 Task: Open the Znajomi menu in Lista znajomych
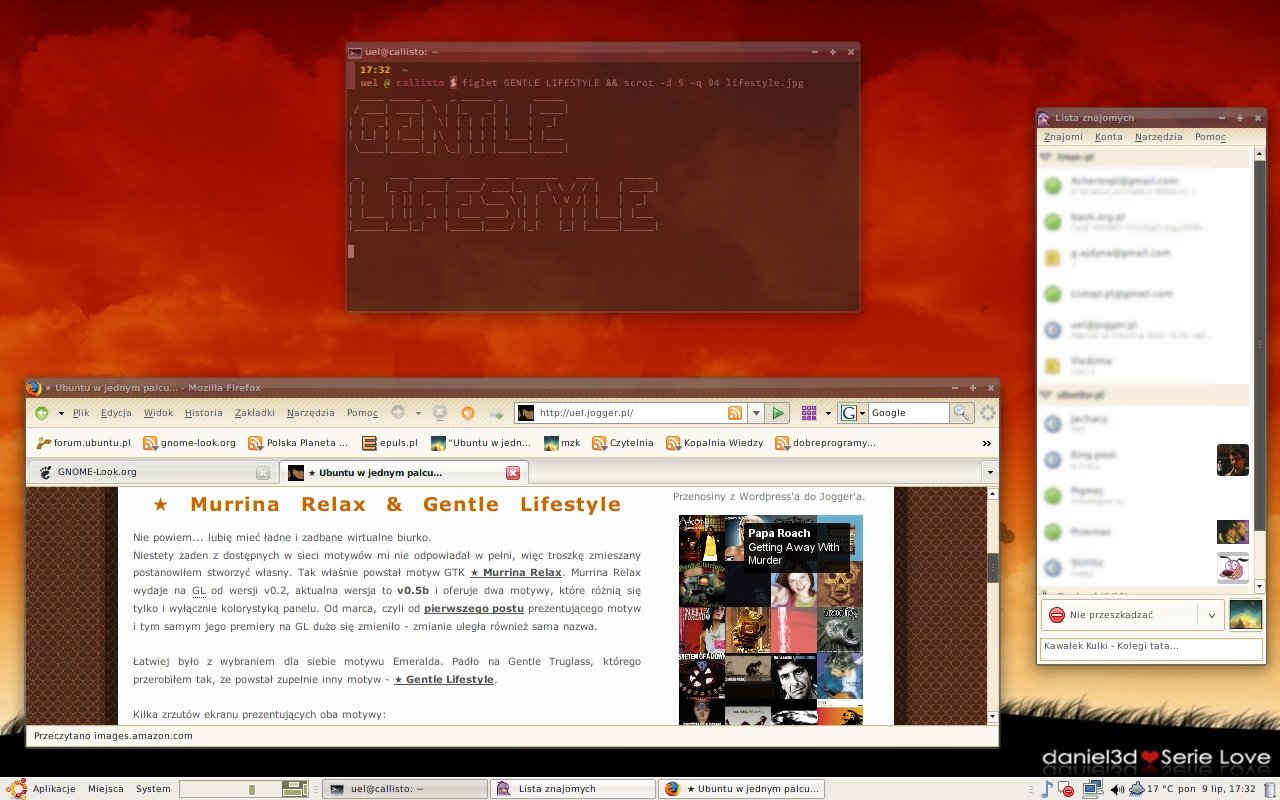pyautogui.click(x=1063, y=137)
